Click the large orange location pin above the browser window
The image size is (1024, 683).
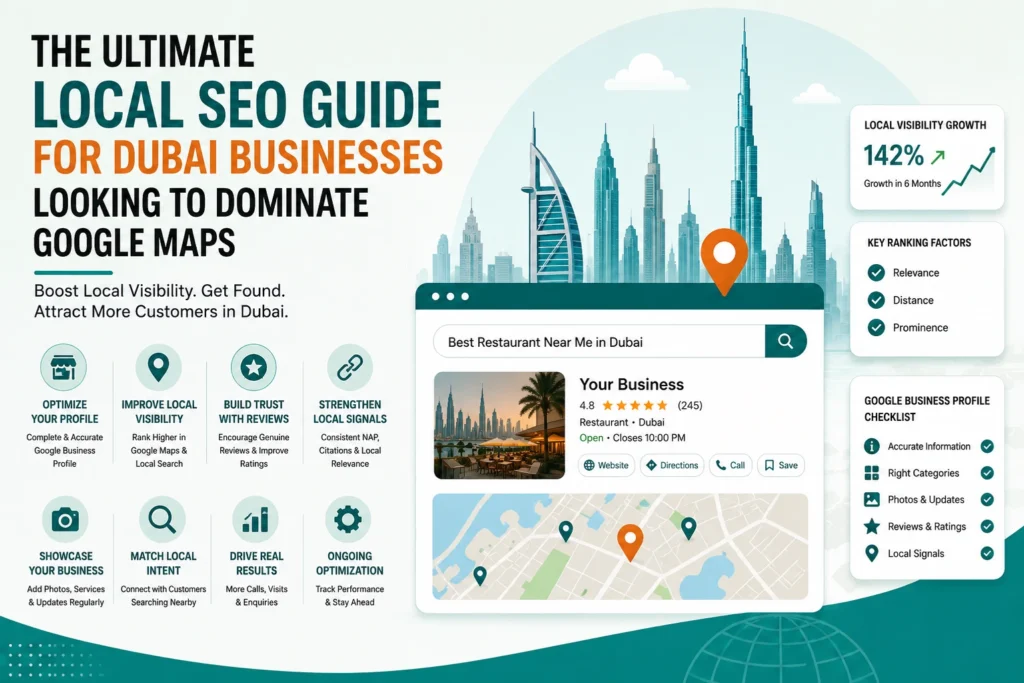click(x=724, y=262)
